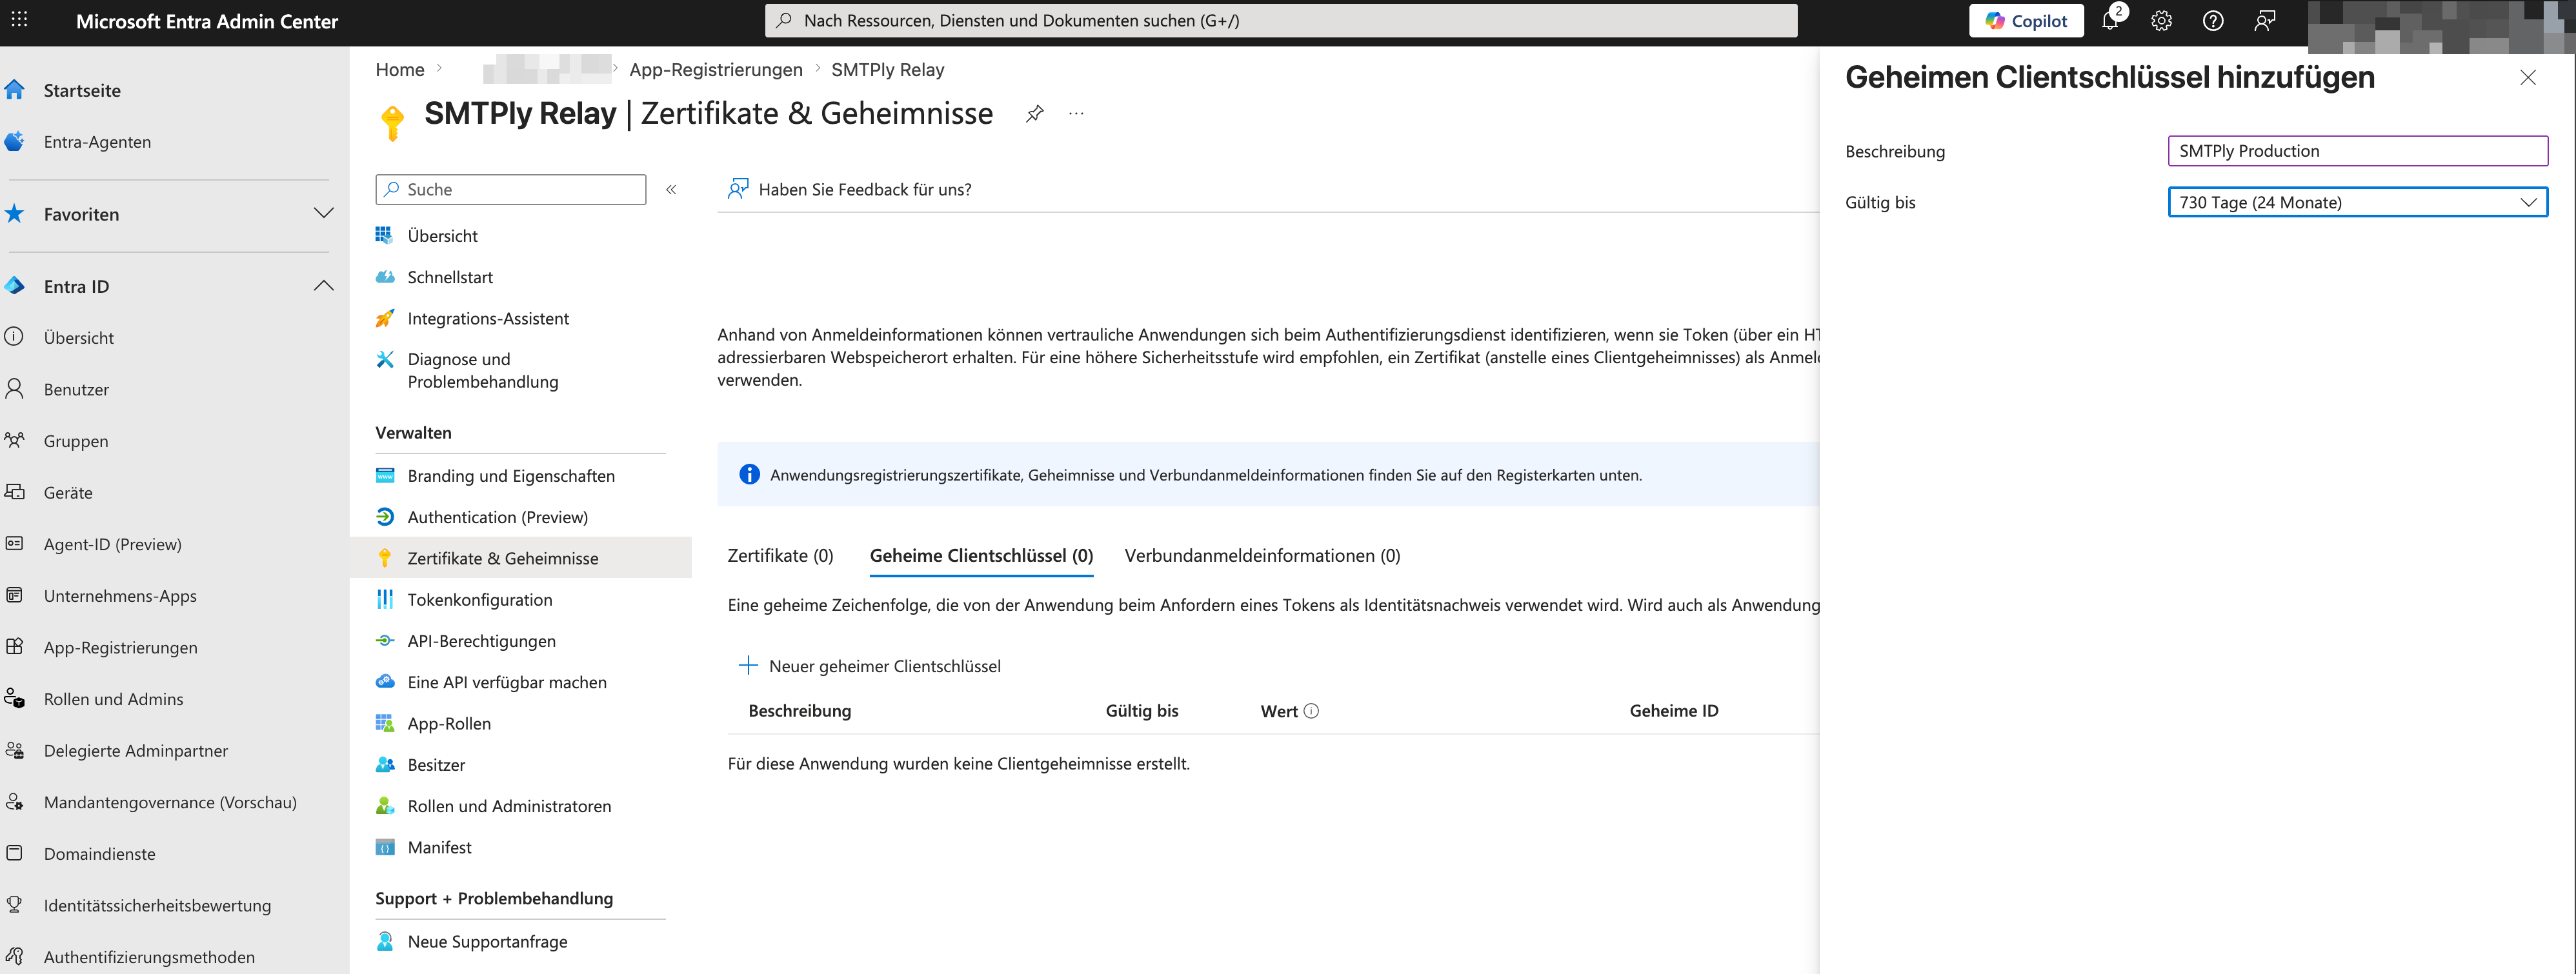Switch to the Zertifikate (0) tab
The height and width of the screenshot is (974, 2576).
(x=780, y=555)
